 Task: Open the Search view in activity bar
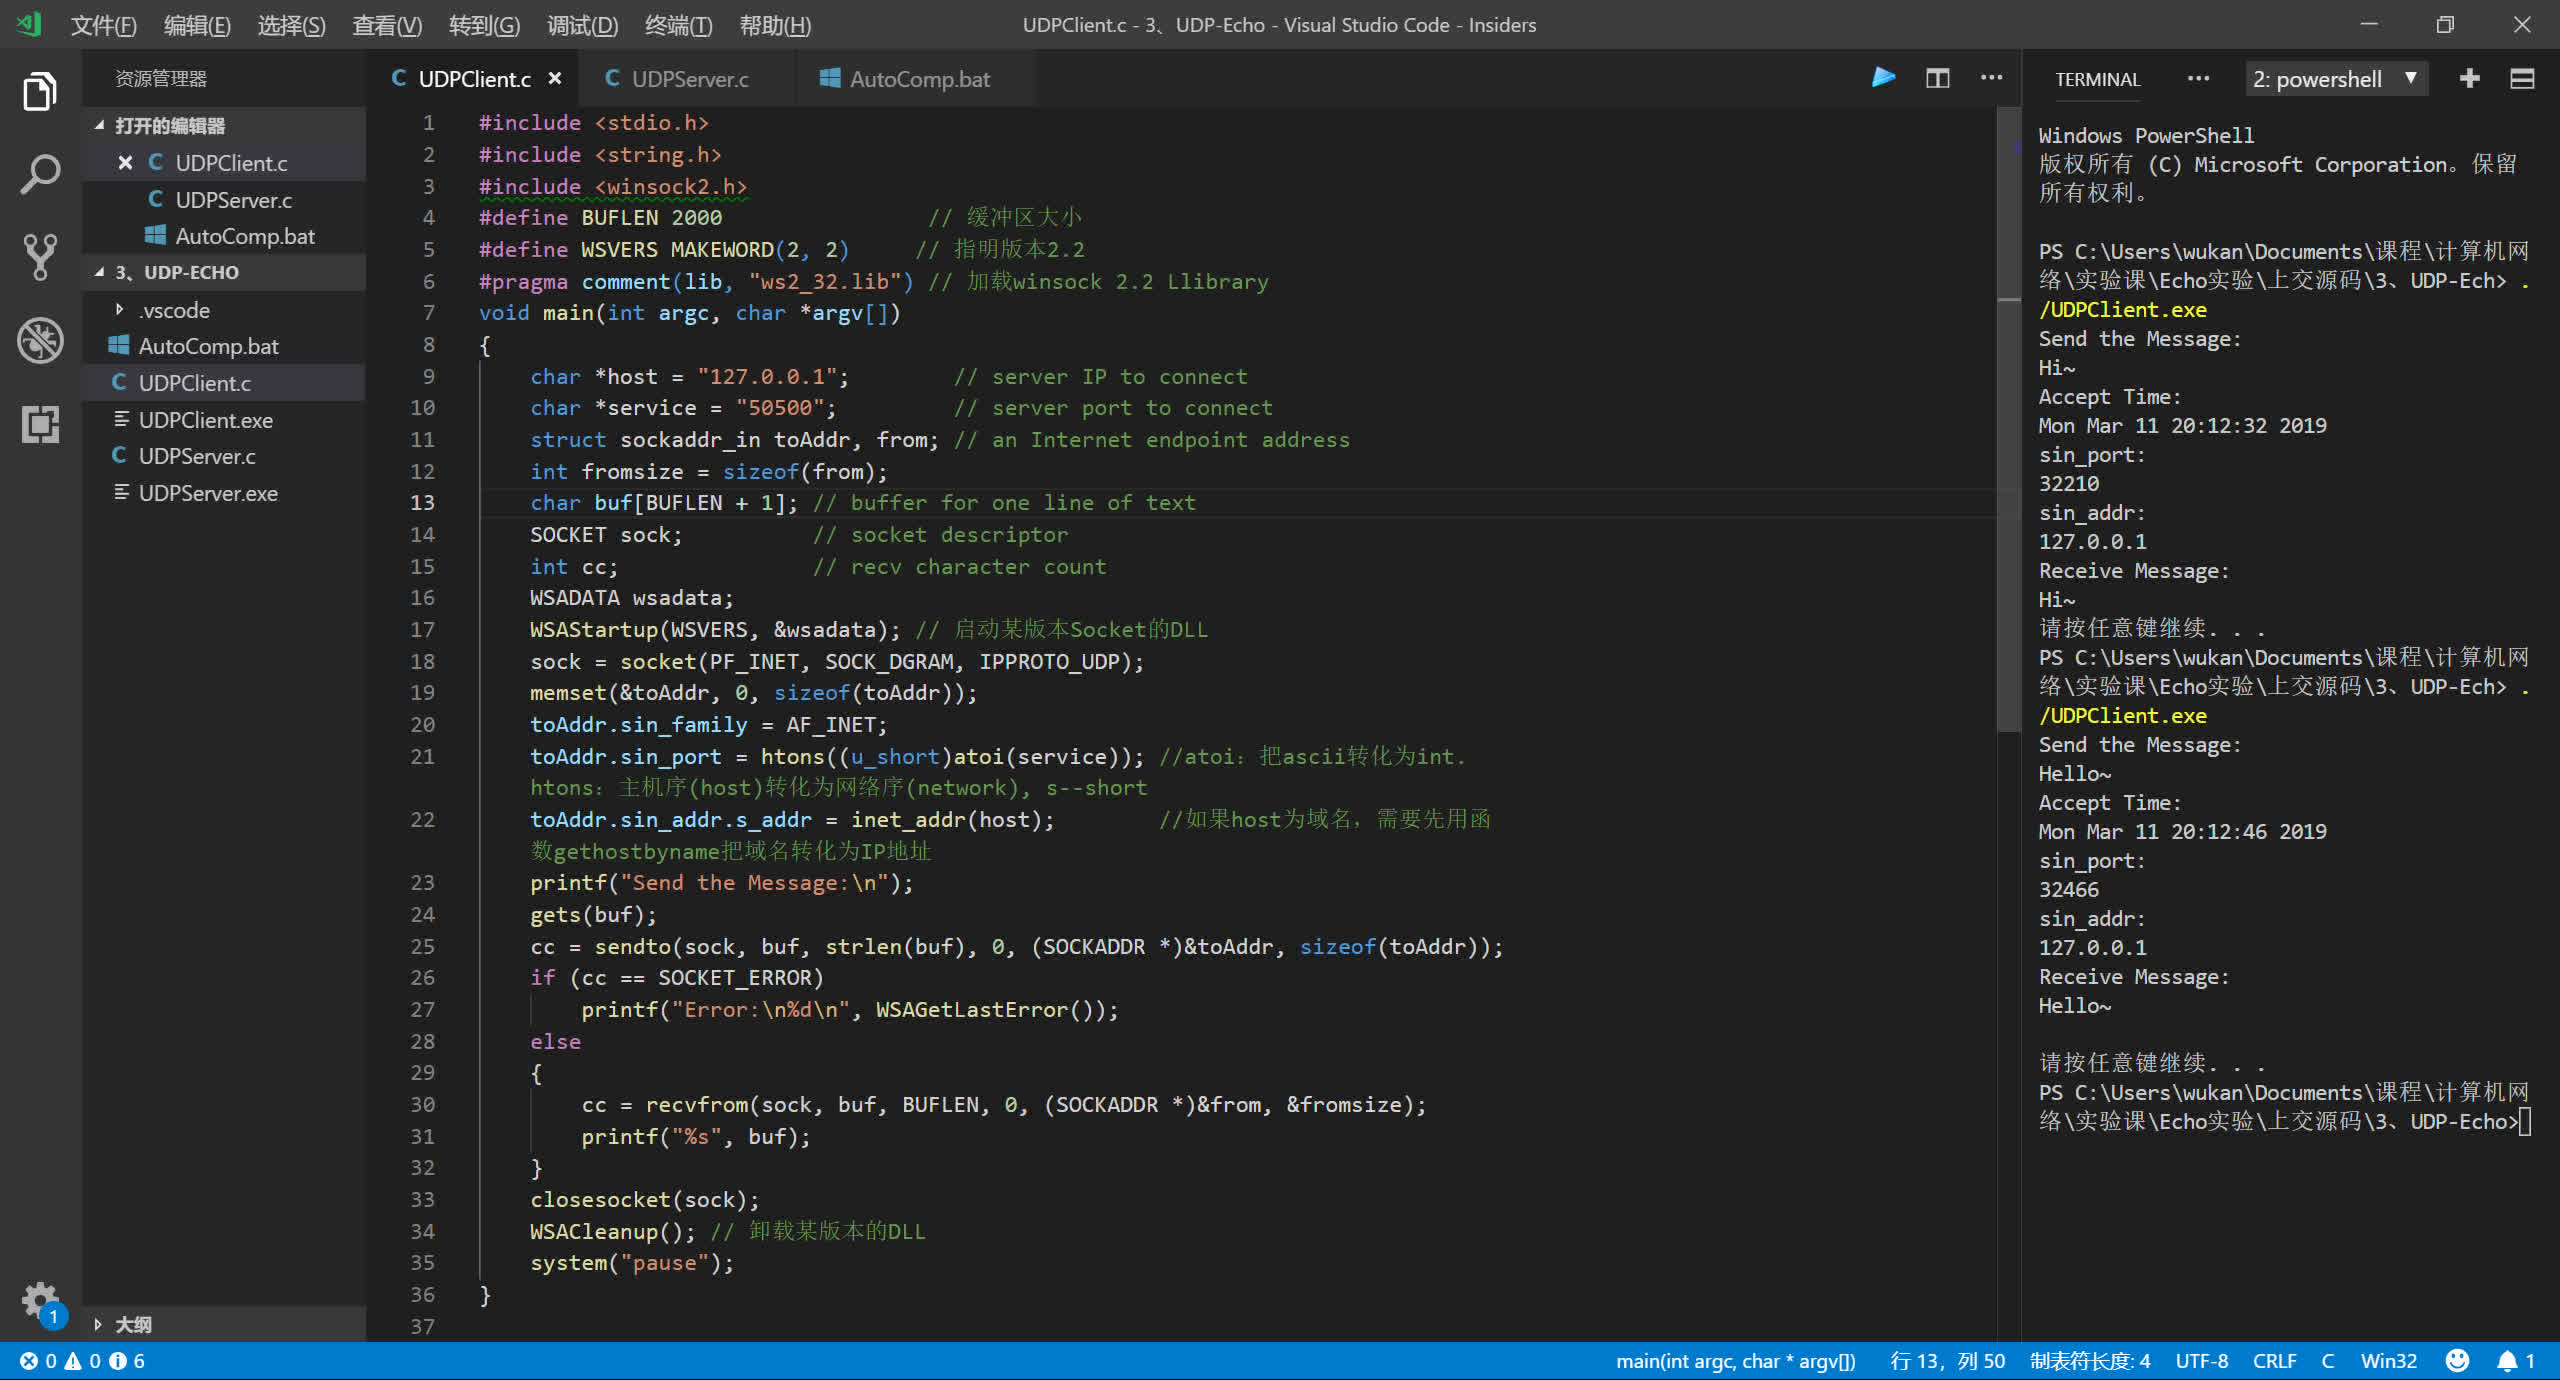click(x=40, y=174)
